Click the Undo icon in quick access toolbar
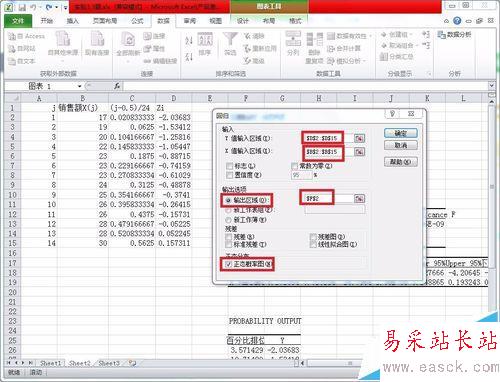This screenshot has width=500, height=382. pos(34,7)
